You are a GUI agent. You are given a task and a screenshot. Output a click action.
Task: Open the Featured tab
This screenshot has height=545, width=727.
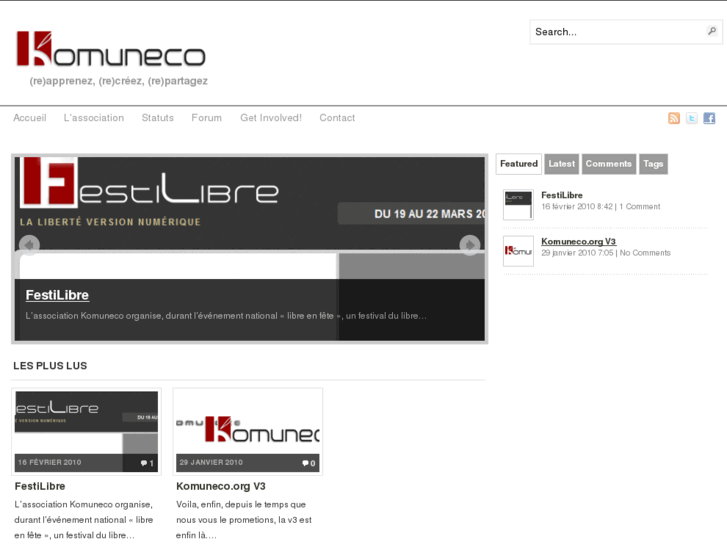tap(519, 164)
